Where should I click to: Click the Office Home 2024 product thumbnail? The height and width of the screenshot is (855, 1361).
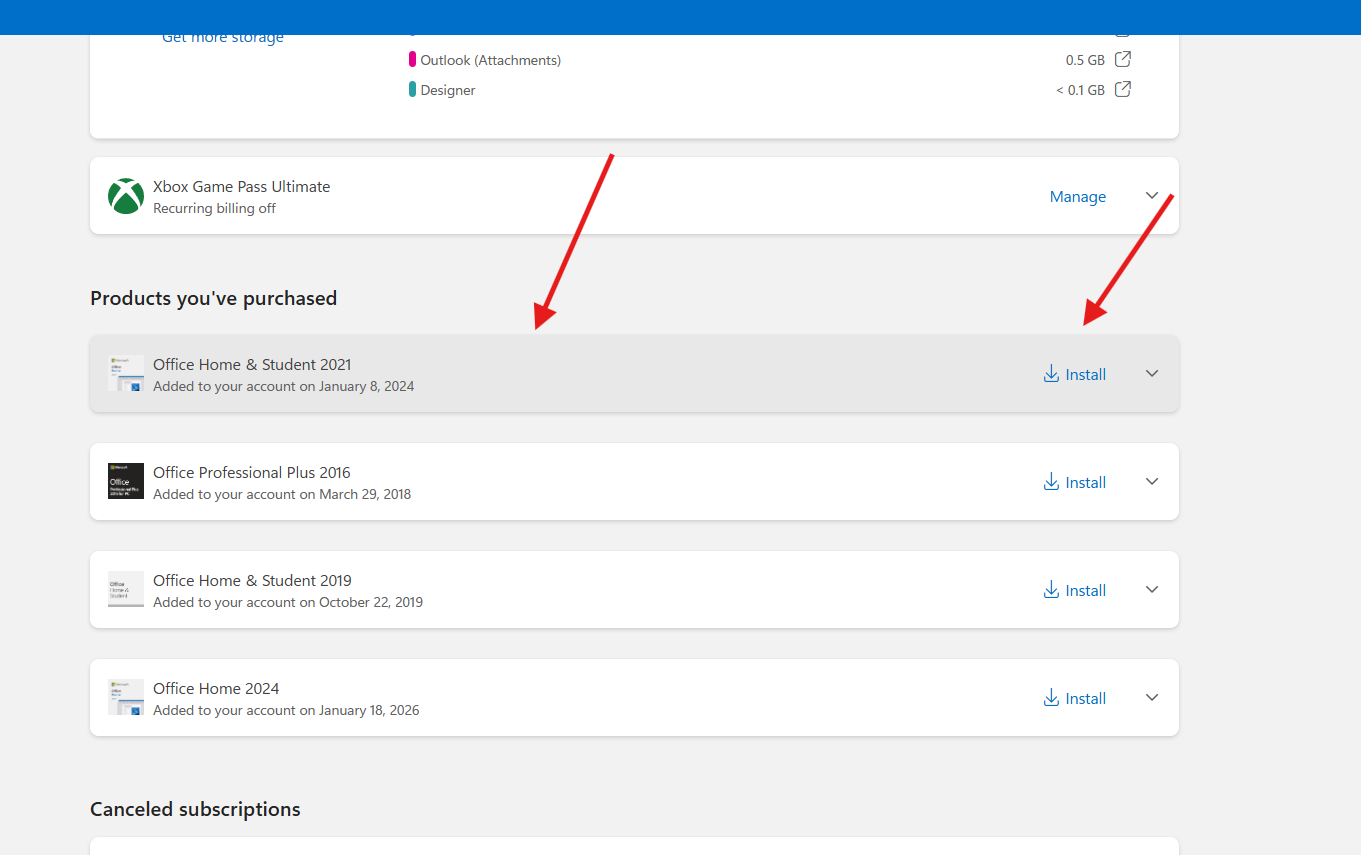pyautogui.click(x=126, y=697)
